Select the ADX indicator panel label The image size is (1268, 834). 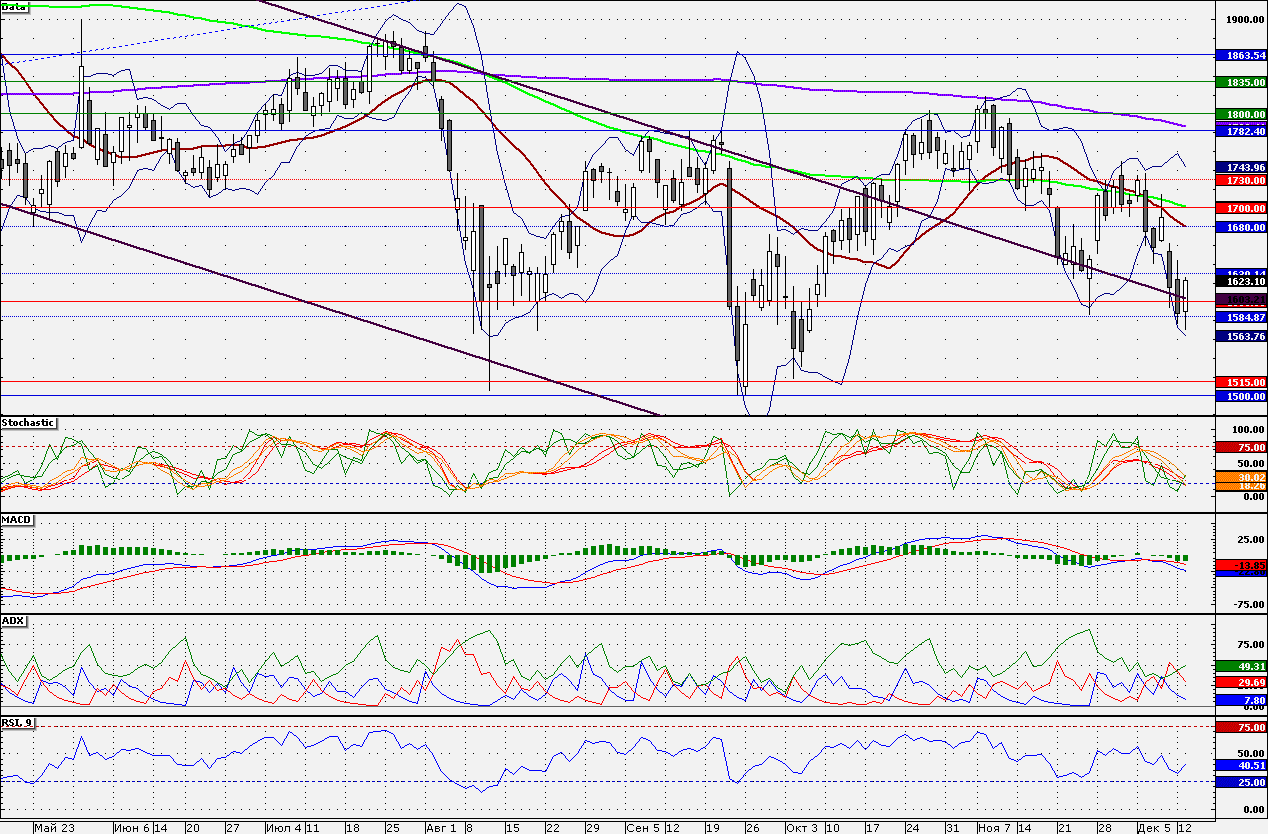(14, 621)
